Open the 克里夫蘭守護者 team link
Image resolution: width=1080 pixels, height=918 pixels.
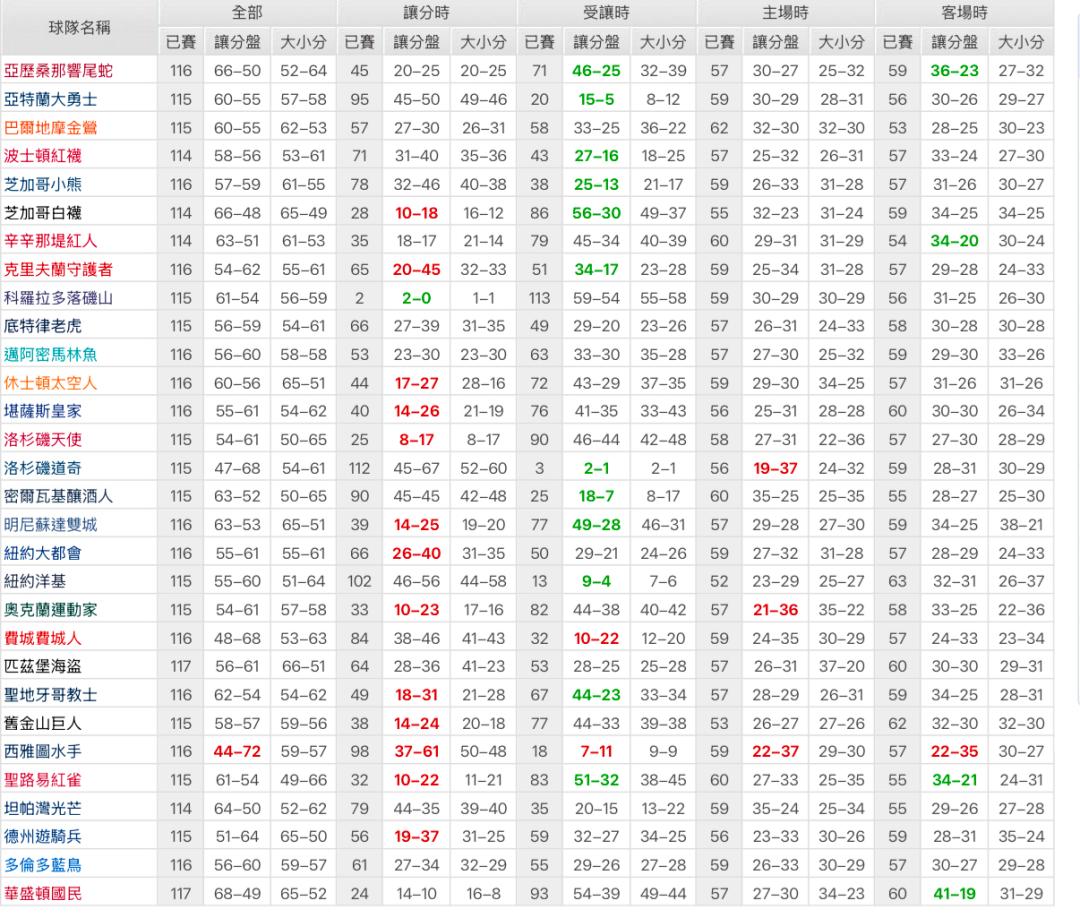[58, 270]
